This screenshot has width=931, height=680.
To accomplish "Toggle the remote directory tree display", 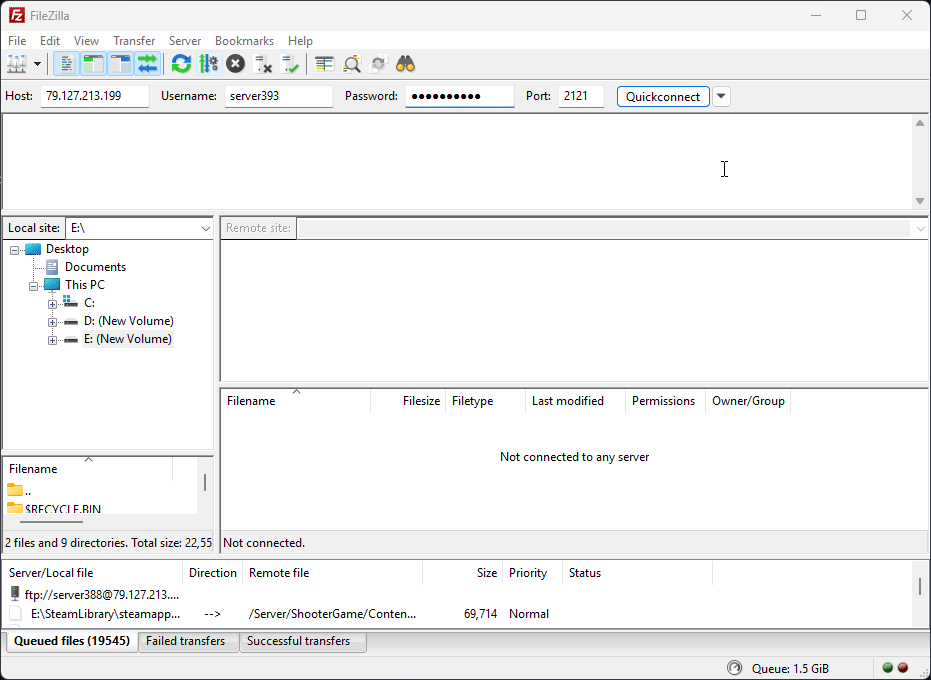I will pyautogui.click(x=121, y=64).
